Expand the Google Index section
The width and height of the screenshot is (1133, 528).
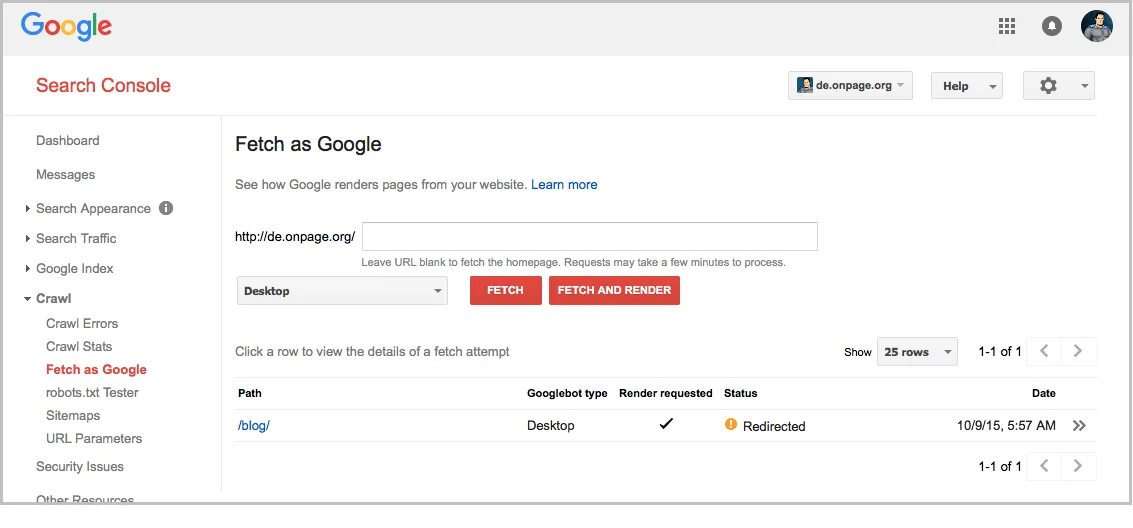[x=74, y=268]
